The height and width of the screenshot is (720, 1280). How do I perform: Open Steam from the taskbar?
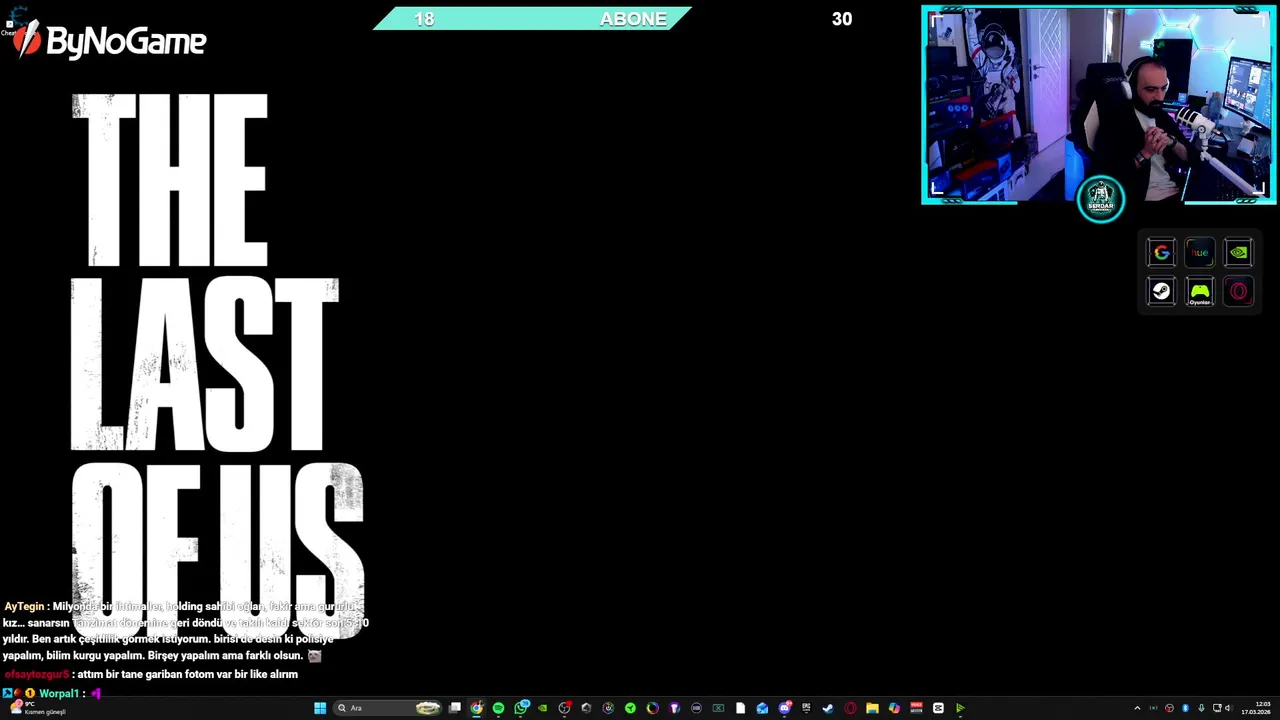coord(828,708)
